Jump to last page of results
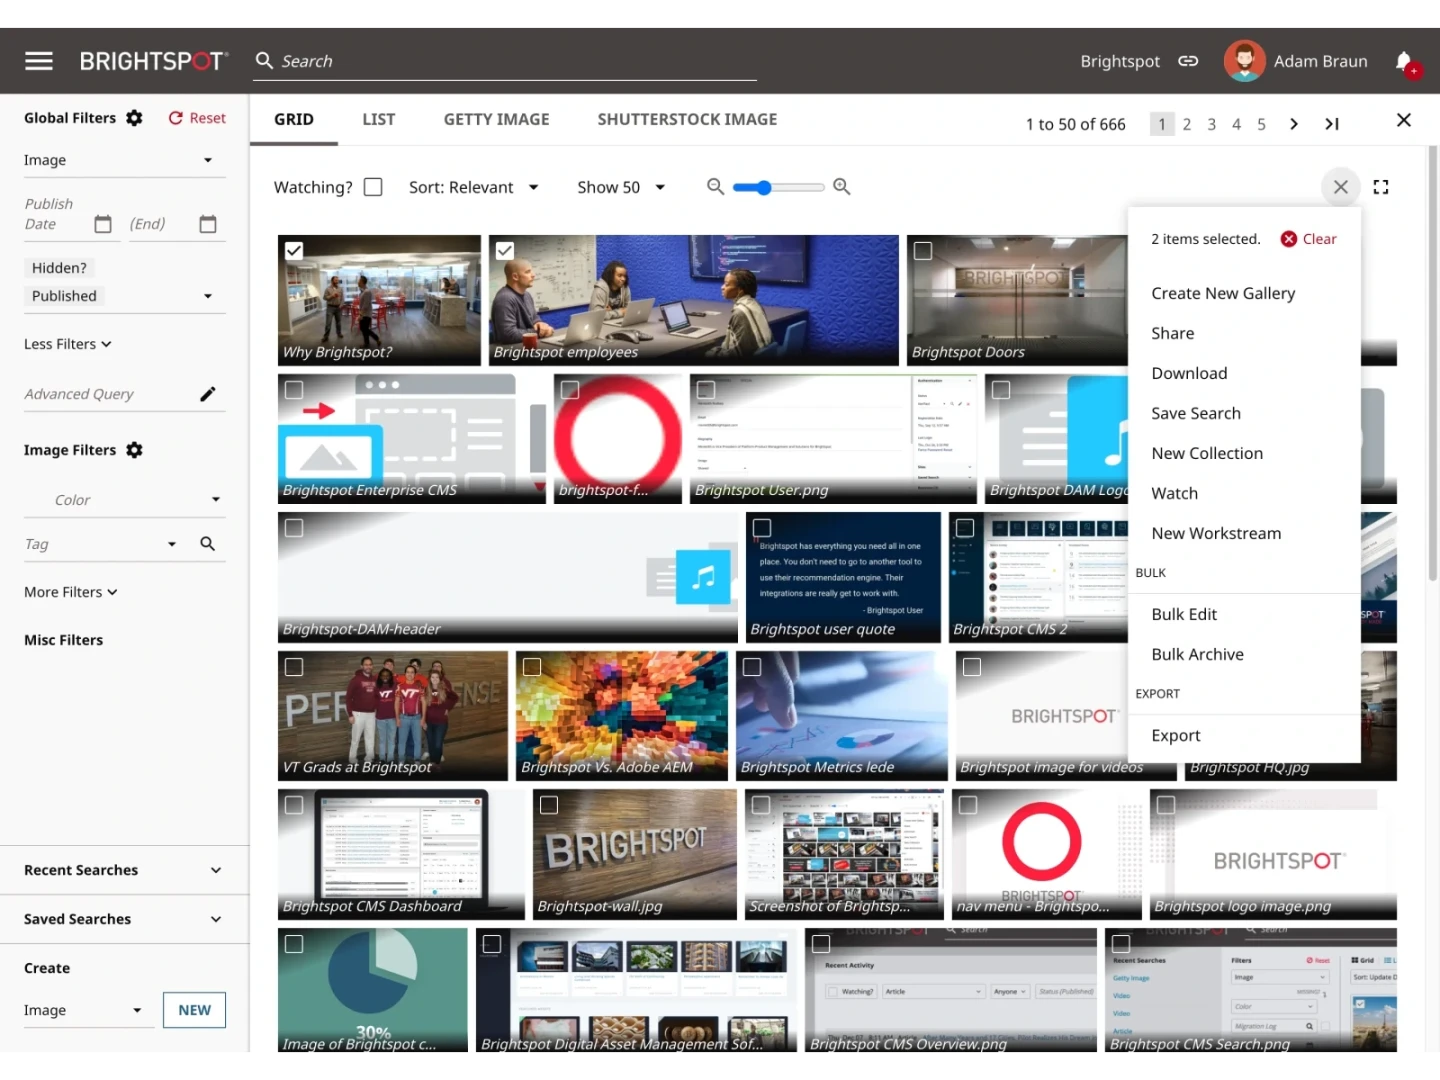 tap(1331, 124)
